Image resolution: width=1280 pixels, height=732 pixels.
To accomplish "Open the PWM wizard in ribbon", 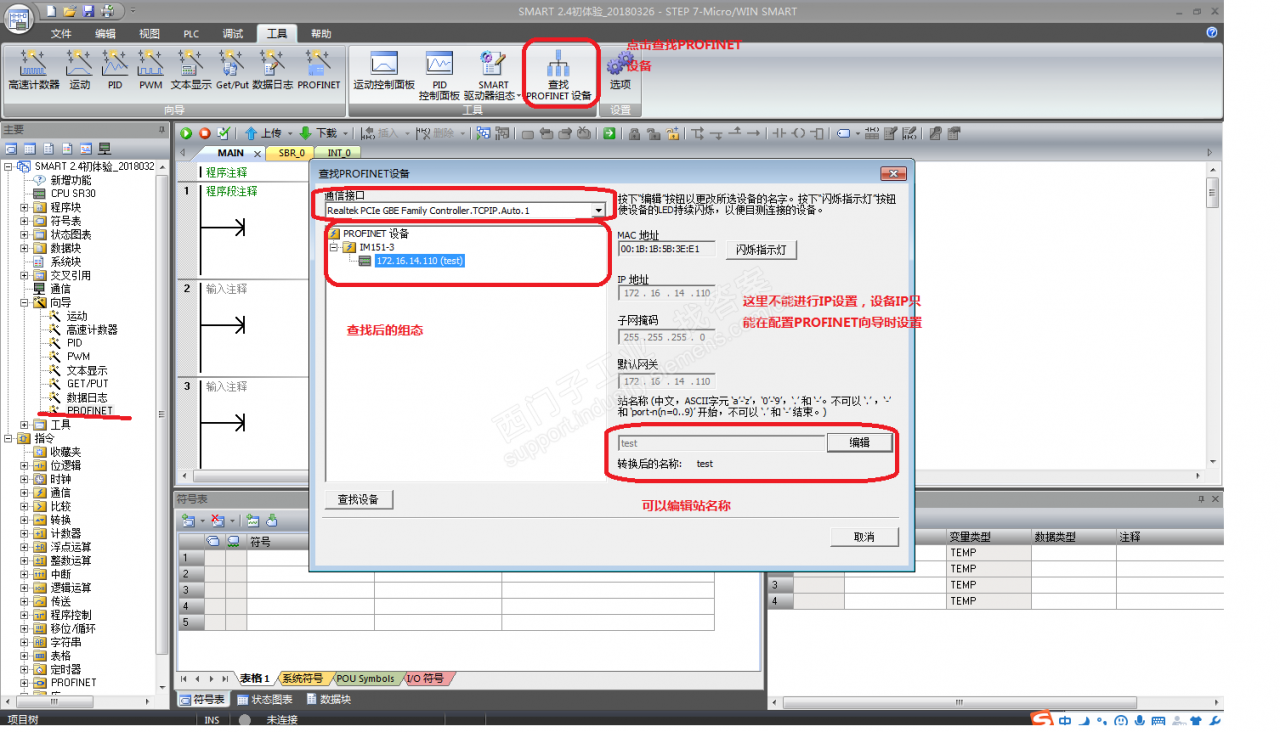I will (x=150, y=70).
